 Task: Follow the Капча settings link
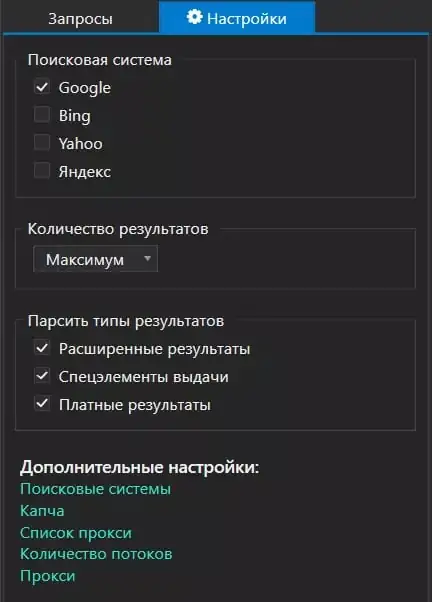(x=42, y=511)
